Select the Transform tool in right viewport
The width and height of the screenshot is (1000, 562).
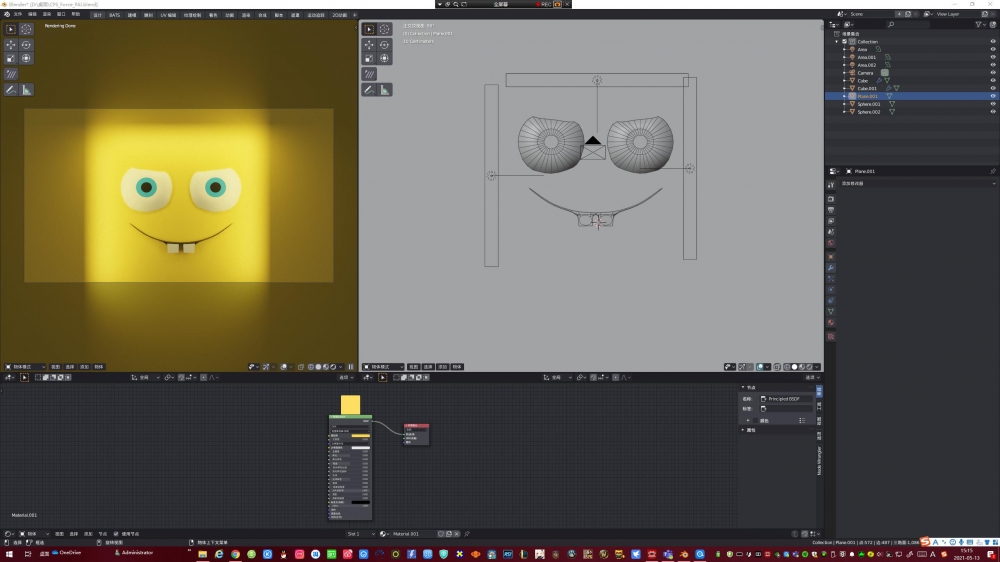[x=385, y=59]
